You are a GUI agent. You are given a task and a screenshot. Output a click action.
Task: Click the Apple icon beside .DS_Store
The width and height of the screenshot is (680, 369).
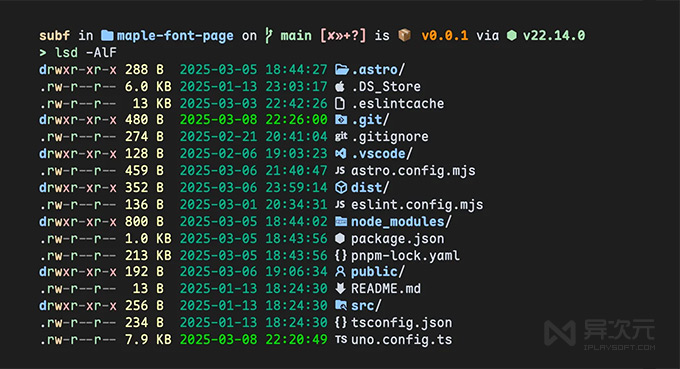click(x=340, y=86)
